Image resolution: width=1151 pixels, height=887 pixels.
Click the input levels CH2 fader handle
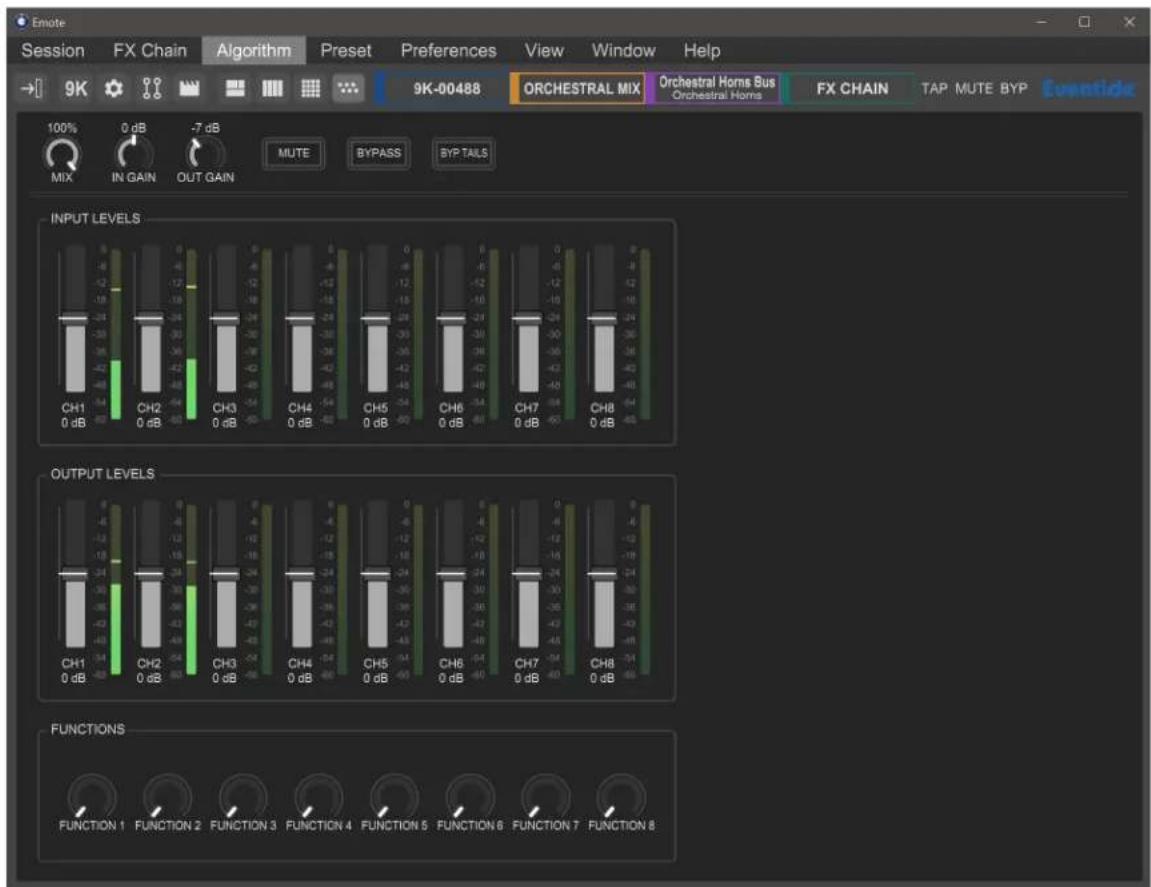(149, 319)
